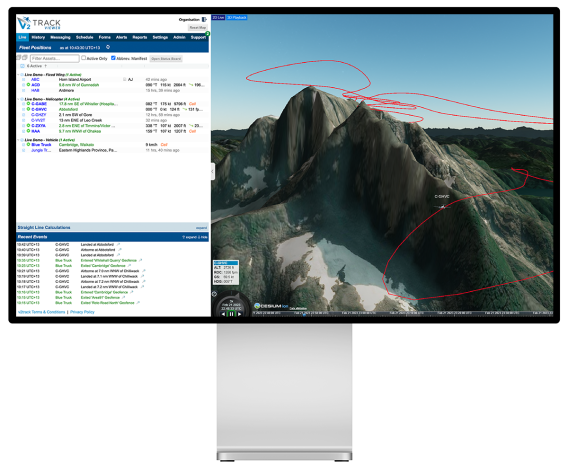Click the blue scrubber marker on the Cesium timeline
This screenshot has width=568, height=469.
click(x=304, y=314)
